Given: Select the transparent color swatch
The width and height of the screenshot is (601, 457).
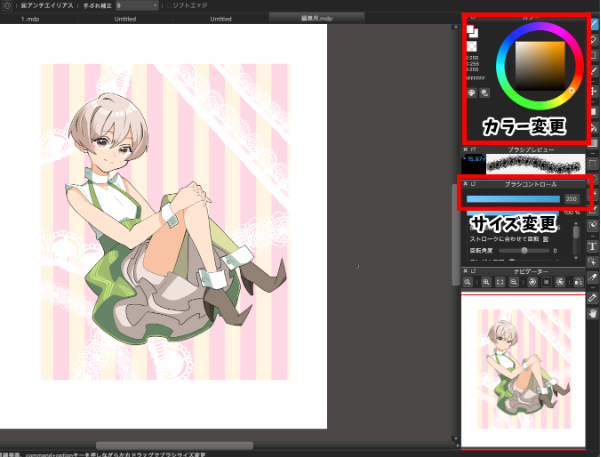Looking at the screenshot, I should (471, 46).
